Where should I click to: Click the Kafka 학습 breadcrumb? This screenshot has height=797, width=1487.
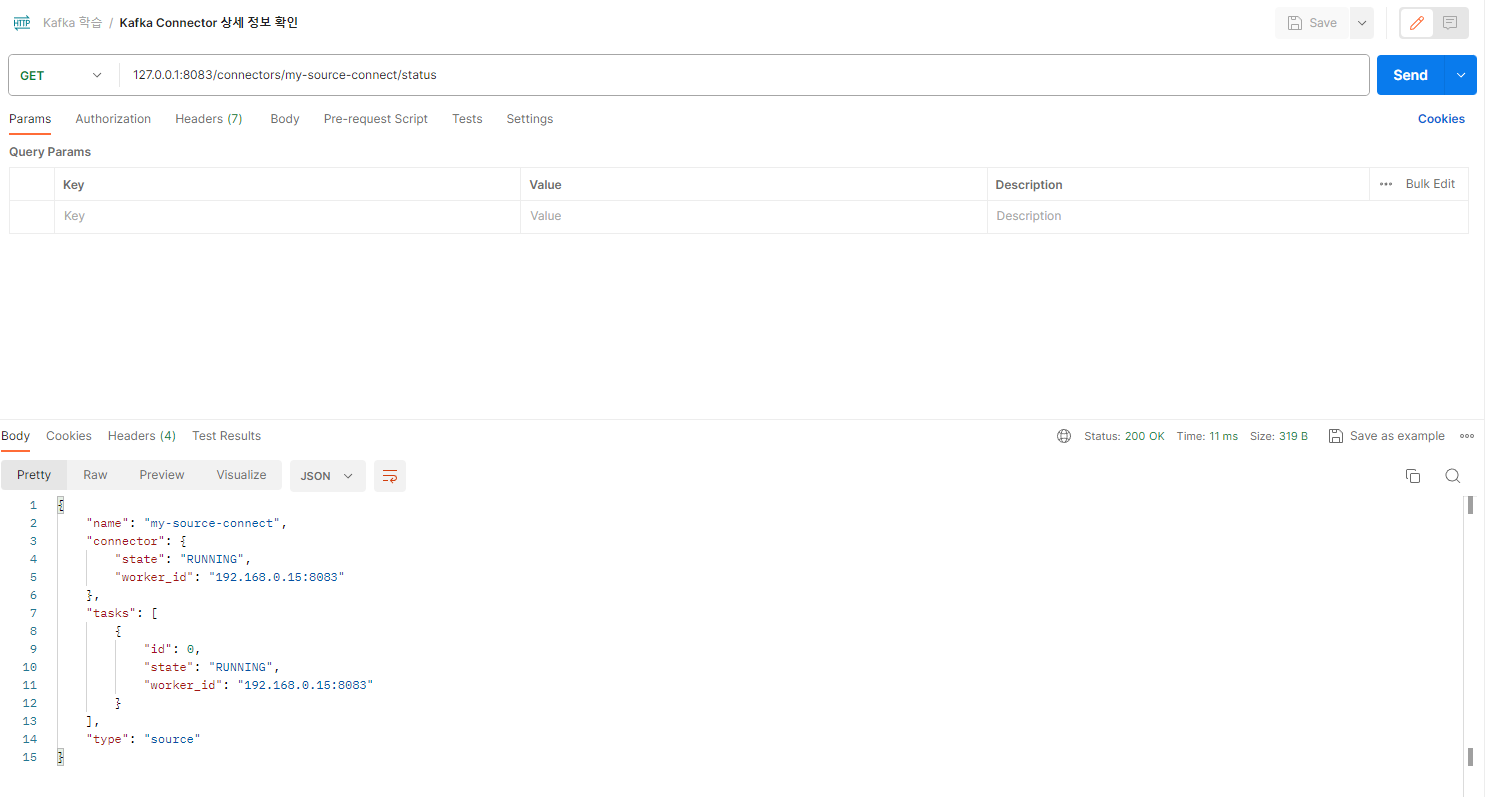pyautogui.click(x=72, y=22)
